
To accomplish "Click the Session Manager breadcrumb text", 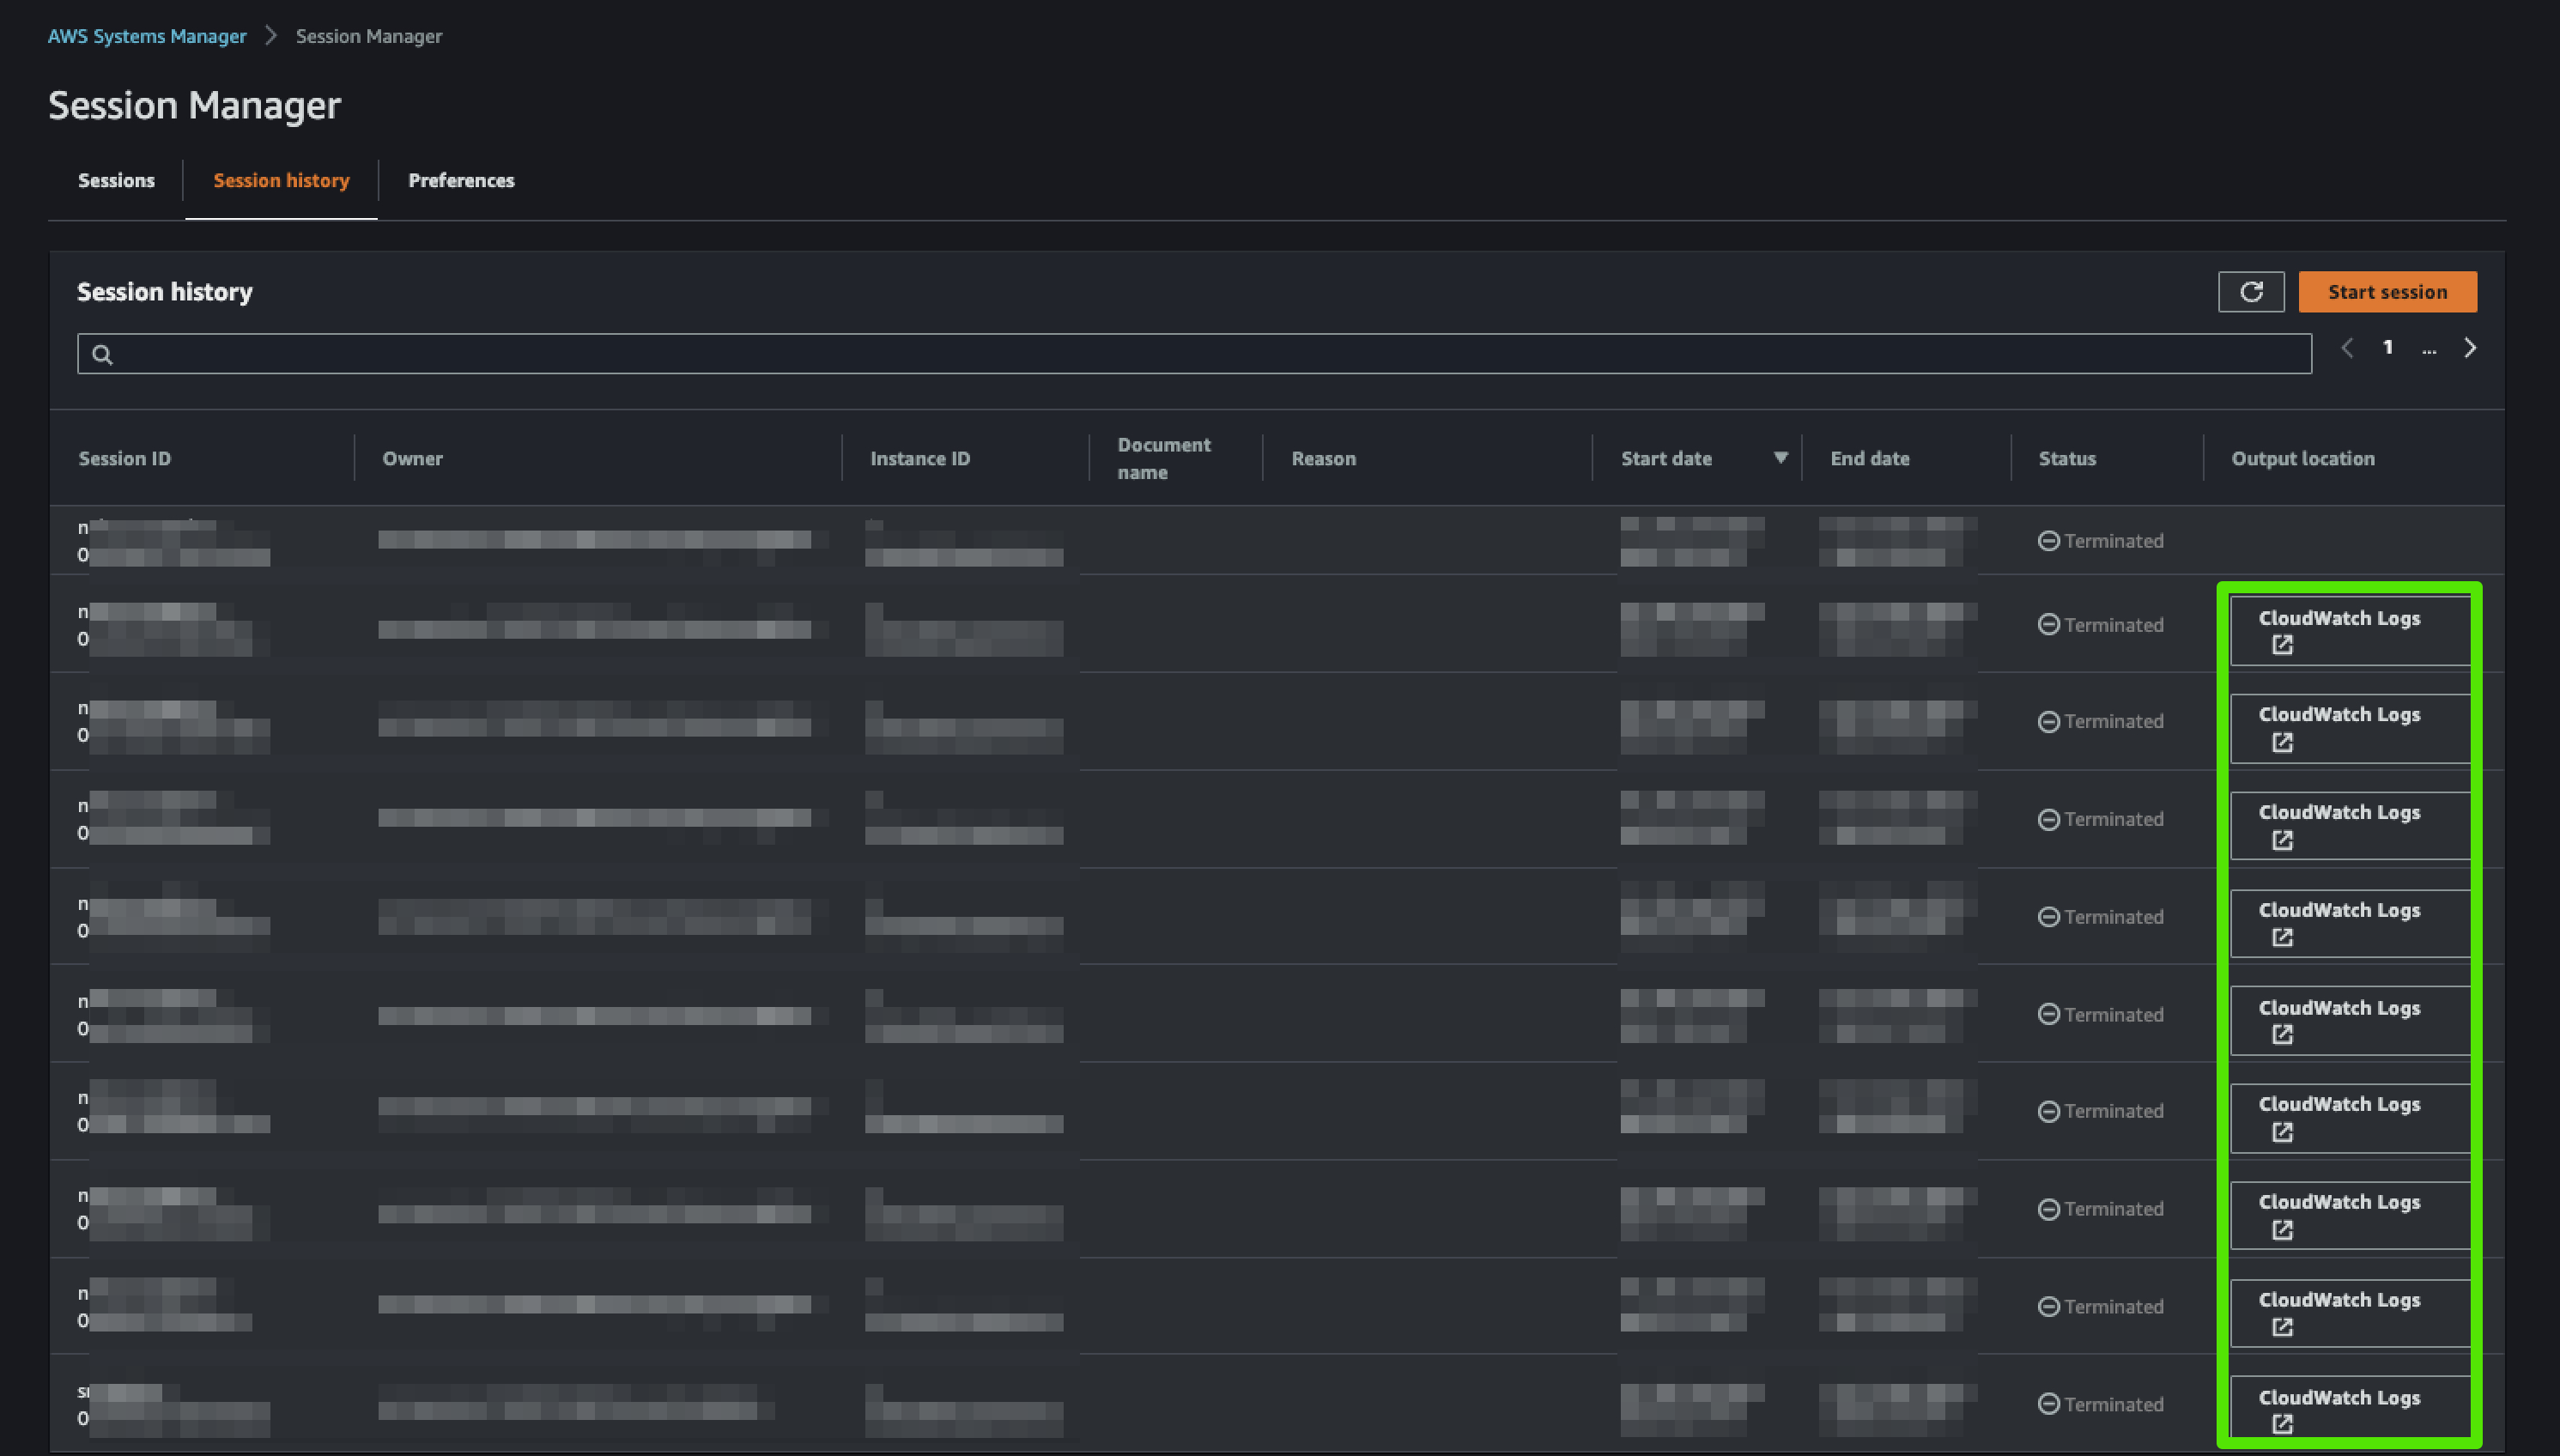I will point(369,36).
